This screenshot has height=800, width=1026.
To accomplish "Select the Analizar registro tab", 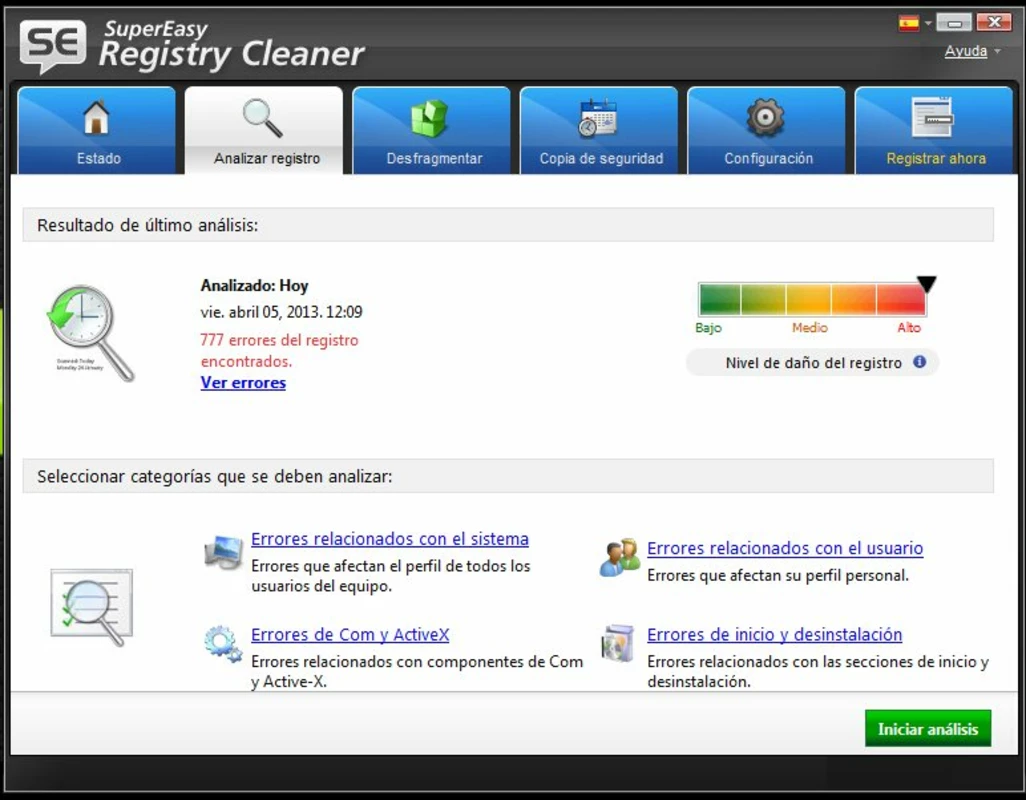I will (x=264, y=131).
